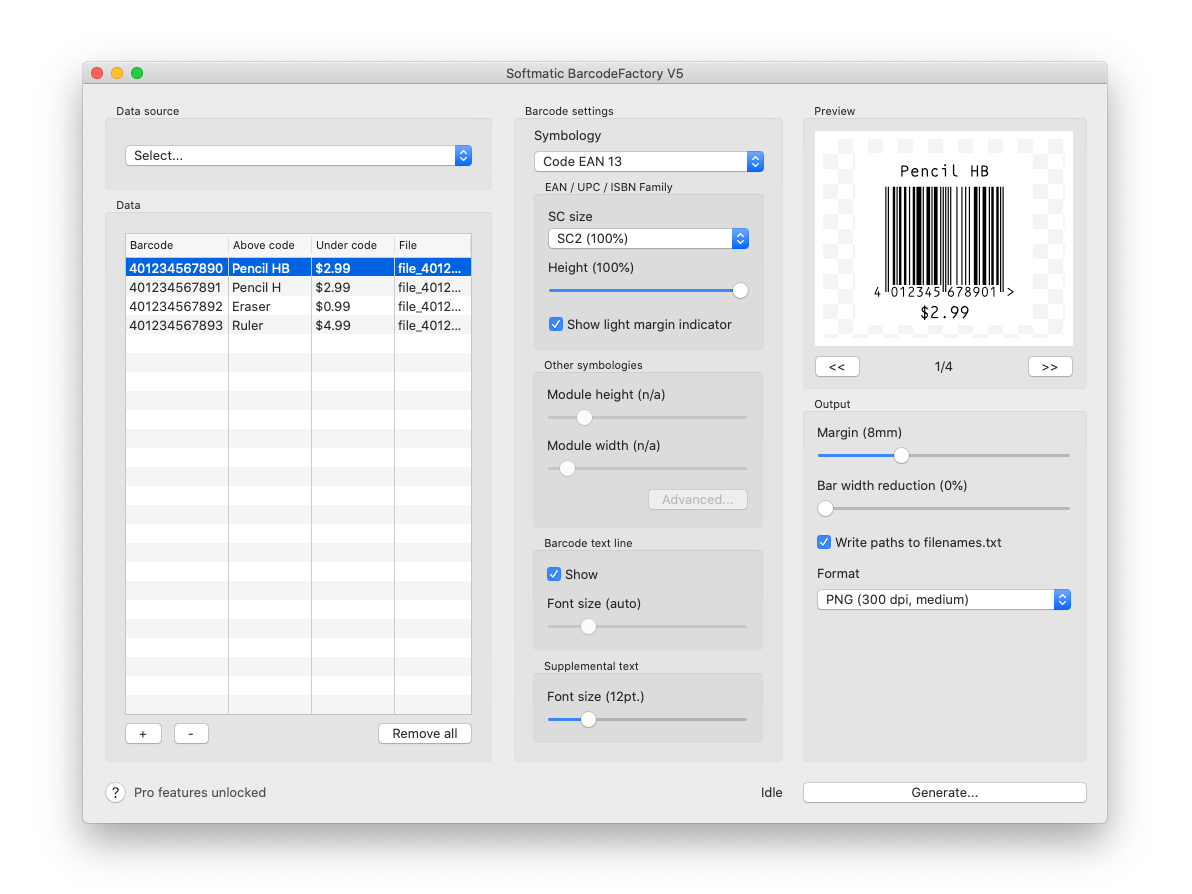
Task: Click the barcode preview thumbnail
Action: coord(943,238)
